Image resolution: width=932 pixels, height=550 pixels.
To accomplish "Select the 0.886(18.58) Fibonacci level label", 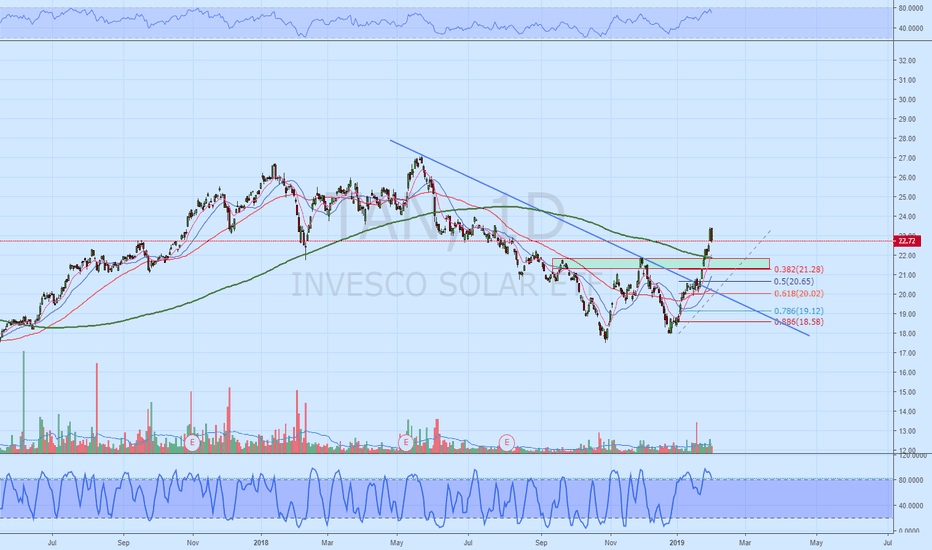I will [798, 322].
